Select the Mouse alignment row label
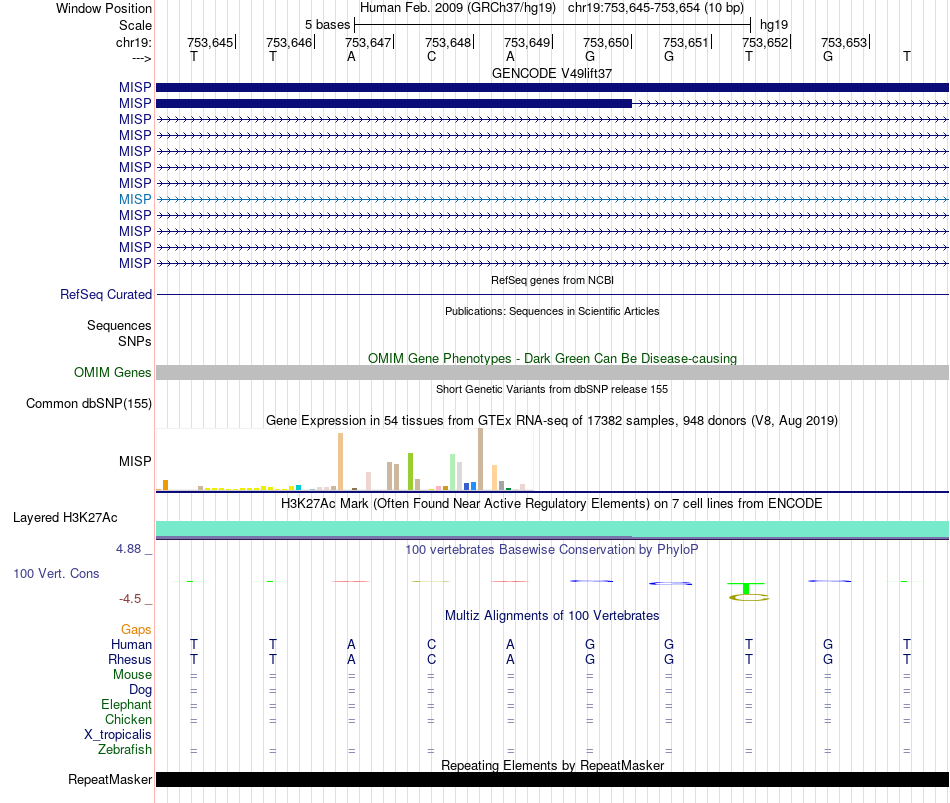Viewport: 950px width, 803px height. (132, 675)
